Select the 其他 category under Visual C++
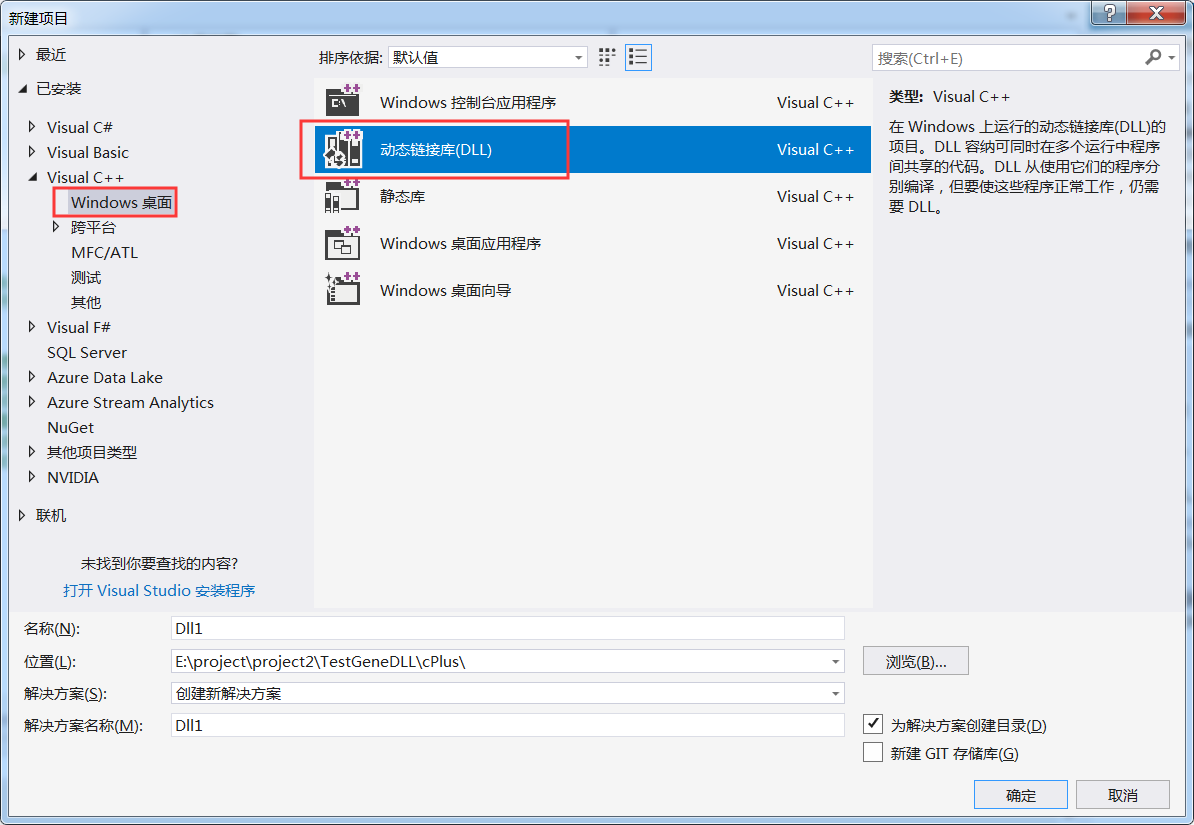Viewport: 1194px width, 825px height. (86, 302)
